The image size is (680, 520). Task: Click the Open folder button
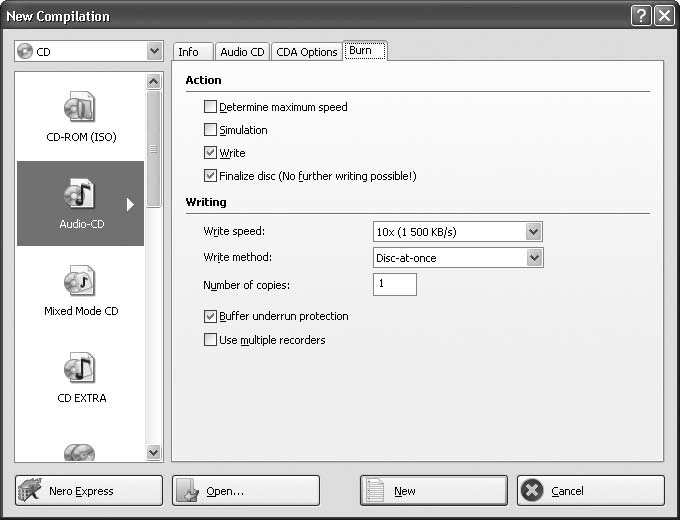[x=246, y=491]
